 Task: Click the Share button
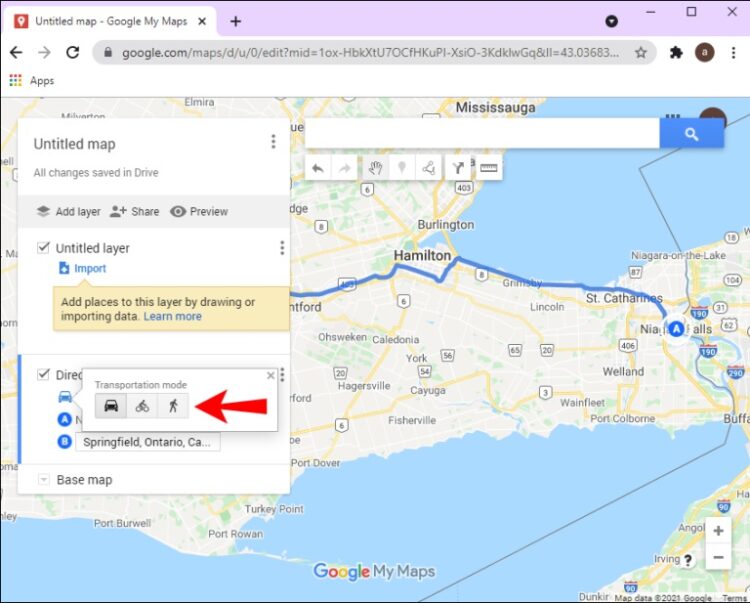[x=134, y=211]
